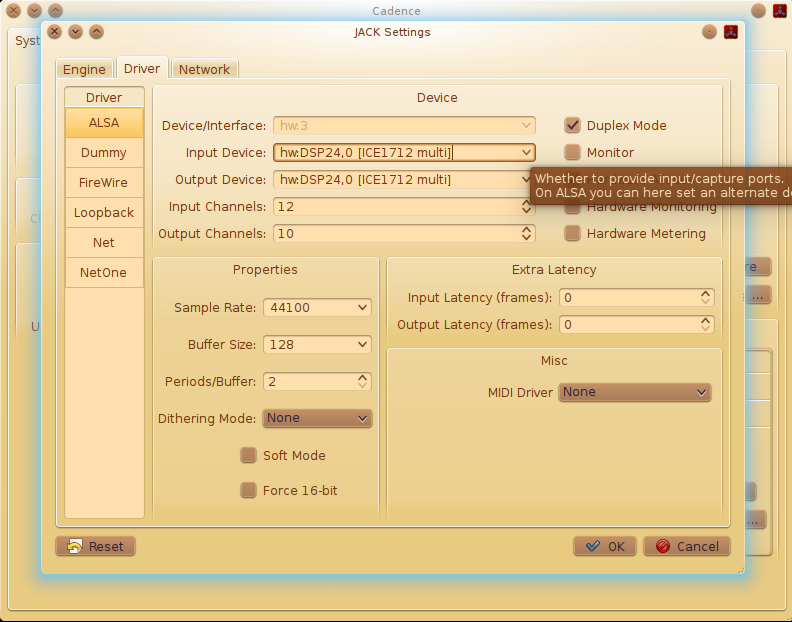Click the round titlebar button in JACK Settings

click(709, 32)
